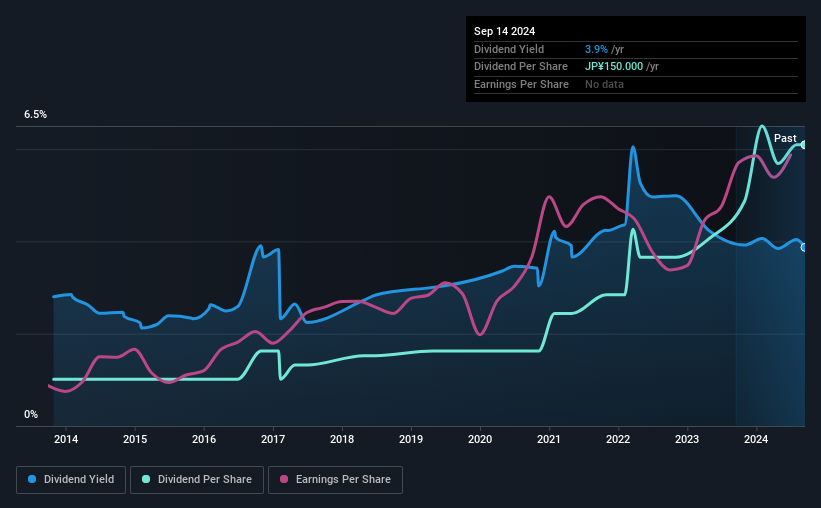Image resolution: width=821 pixels, height=508 pixels.
Task: Click the 2019 x-axis label
Action: click(411, 439)
